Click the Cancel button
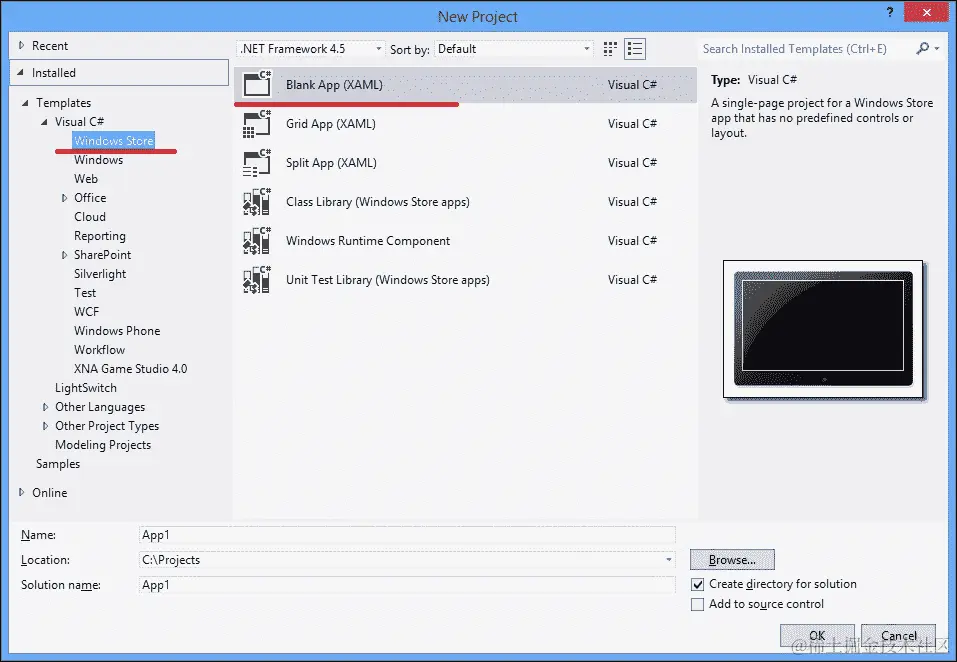Viewport: 957px width, 662px height. (x=898, y=635)
